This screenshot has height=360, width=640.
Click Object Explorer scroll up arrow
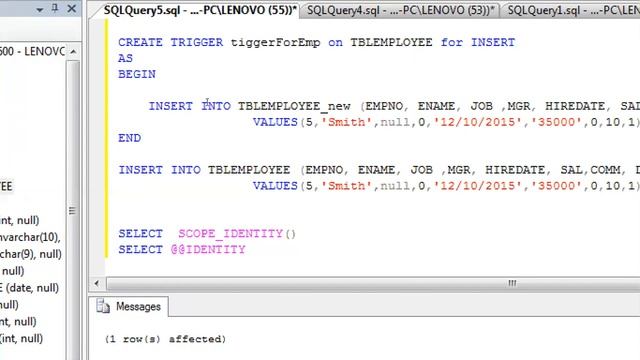point(73,52)
